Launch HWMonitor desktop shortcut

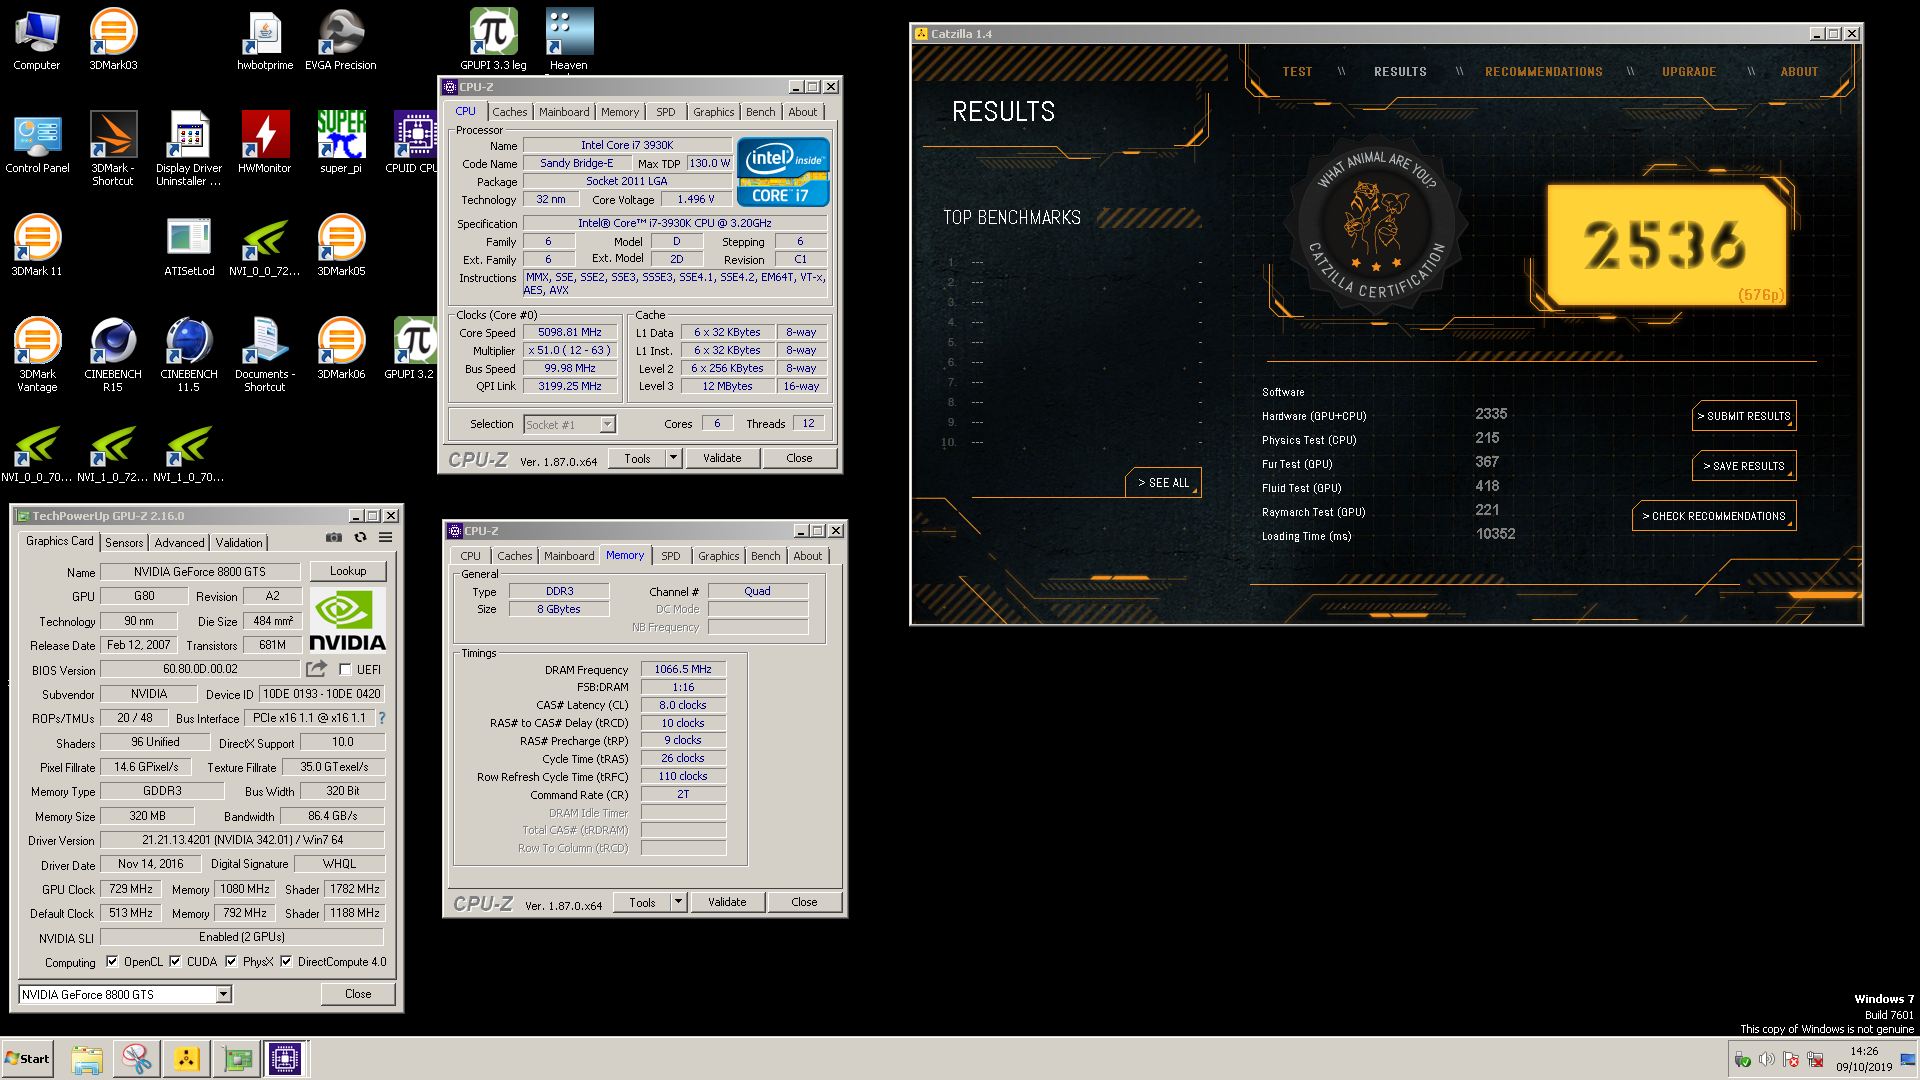[265, 143]
